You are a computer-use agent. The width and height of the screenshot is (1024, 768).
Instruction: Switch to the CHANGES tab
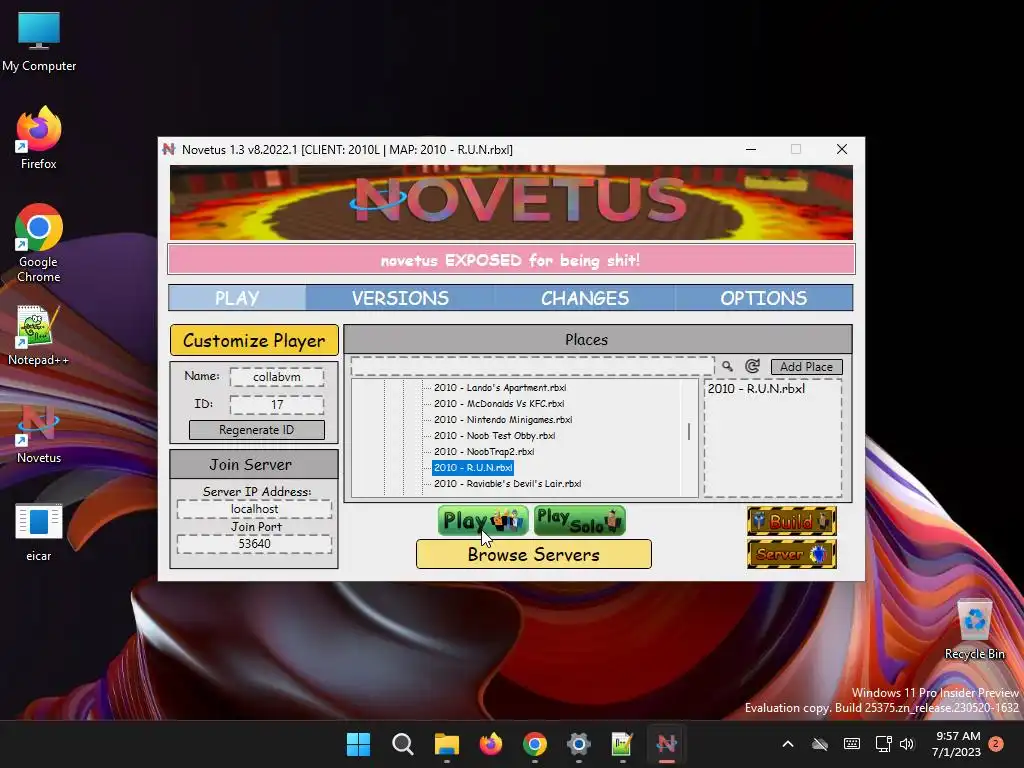pyautogui.click(x=585, y=298)
